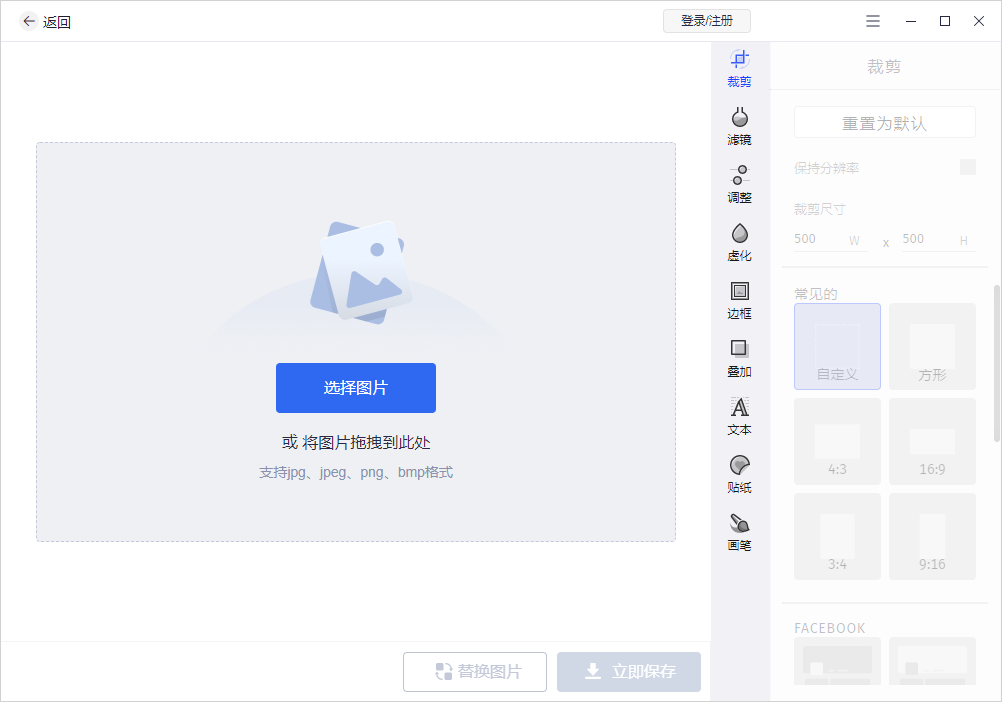Click the 或 将图片拖拽到此处 text
This screenshot has width=1002, height=702.
click(x=356, y=442)
